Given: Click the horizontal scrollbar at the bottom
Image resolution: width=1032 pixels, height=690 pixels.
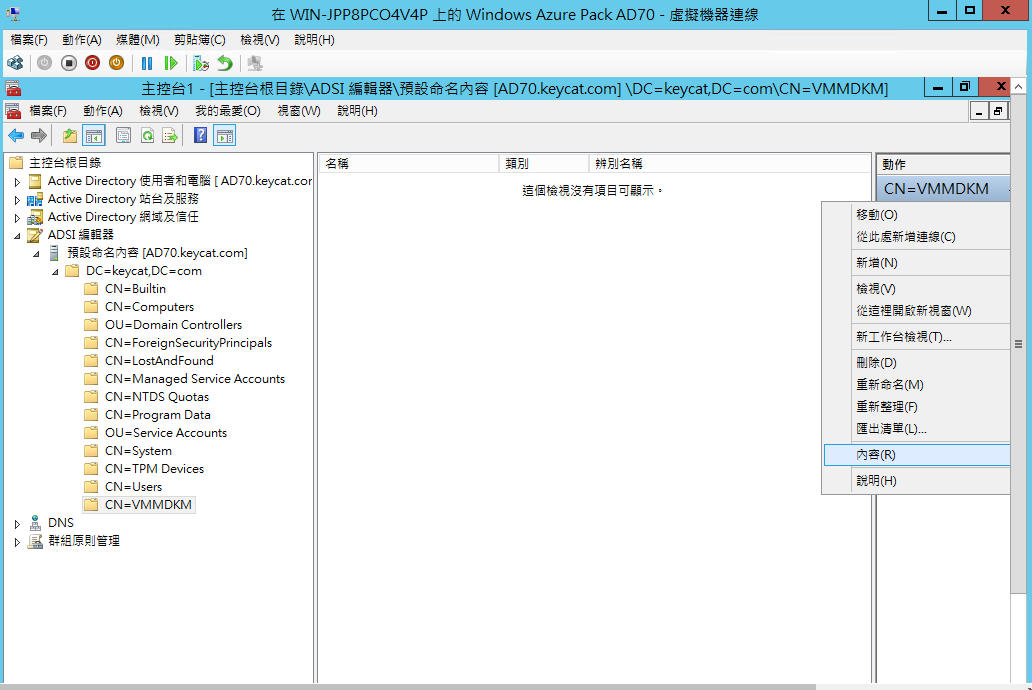Looking at the screenshot, I should coord(408,687).
